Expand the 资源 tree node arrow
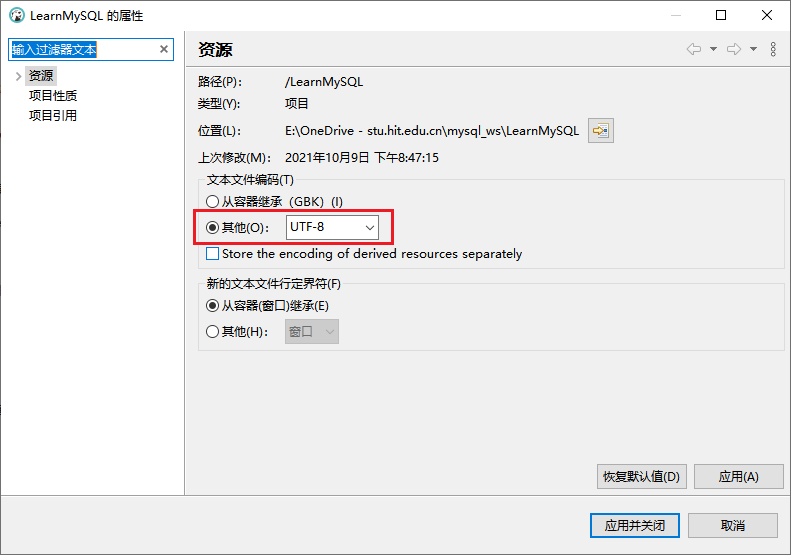This screenshot has height=555, width=791. tap(18, 76)
